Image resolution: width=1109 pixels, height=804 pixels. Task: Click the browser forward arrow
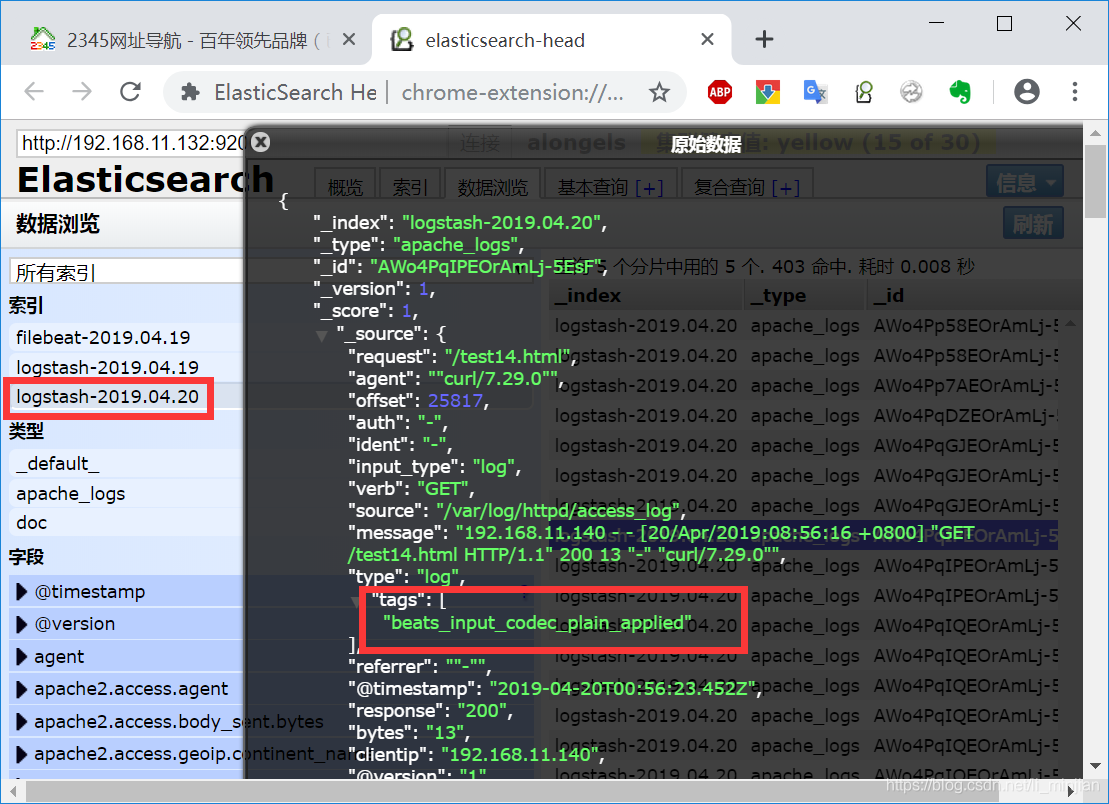point(82,91)
